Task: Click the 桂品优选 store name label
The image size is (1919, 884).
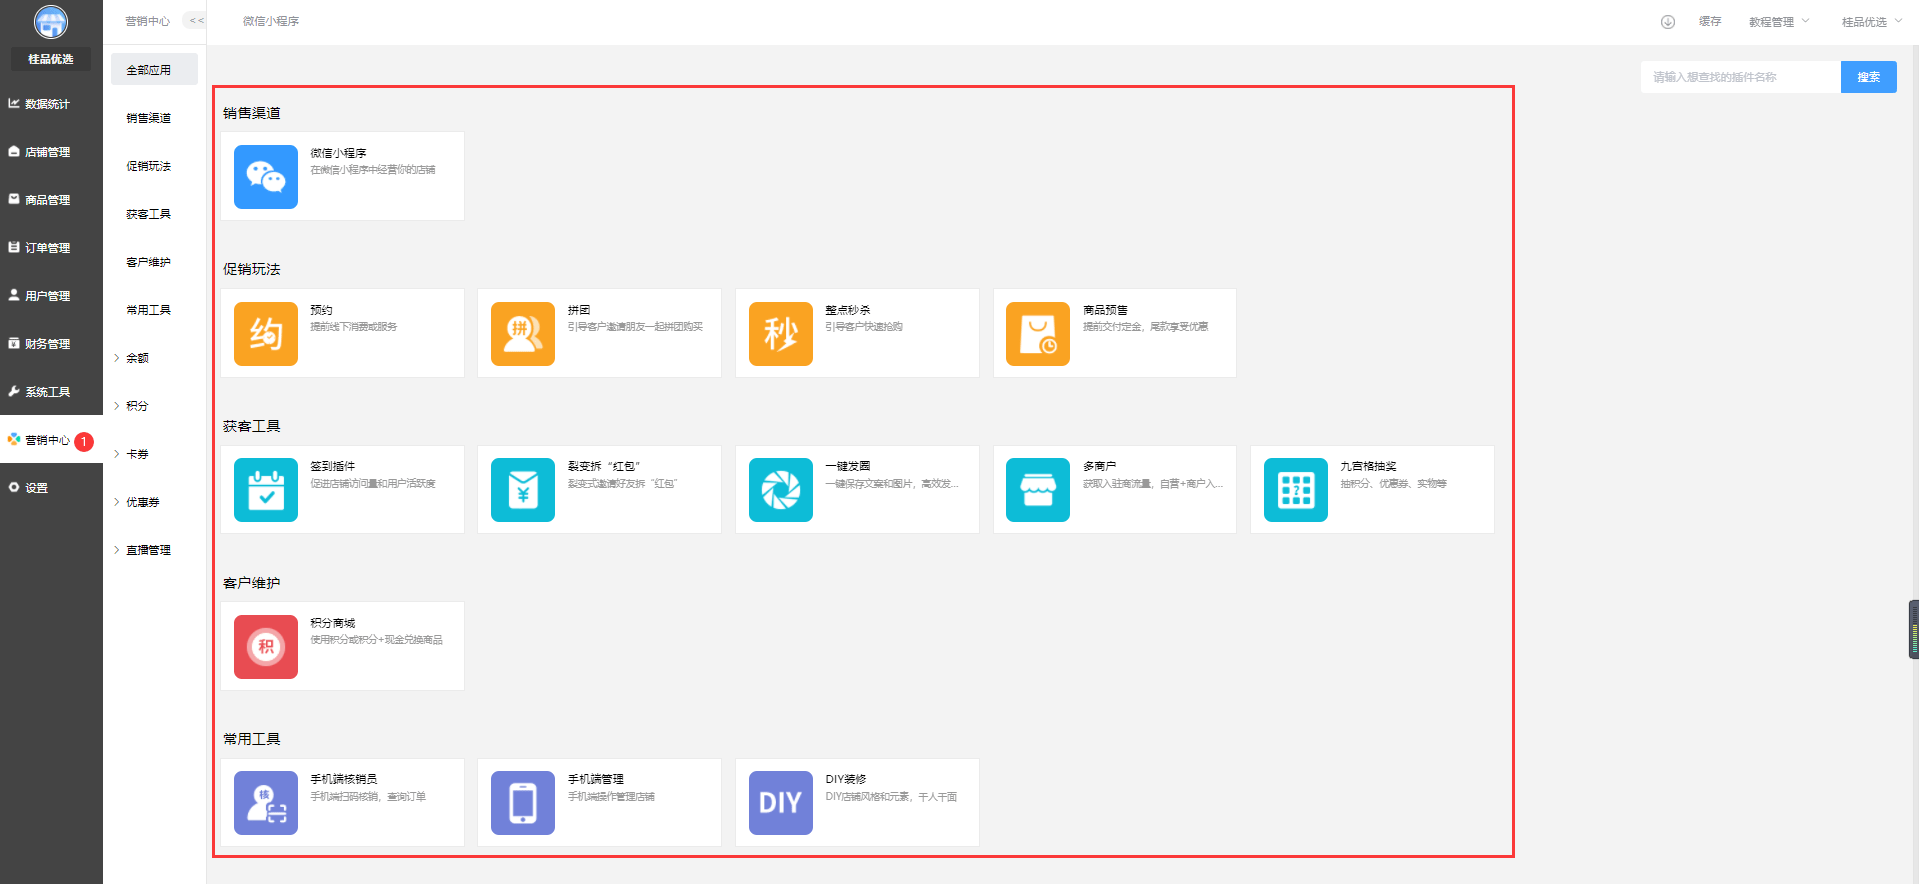Action: click(51, 59)
